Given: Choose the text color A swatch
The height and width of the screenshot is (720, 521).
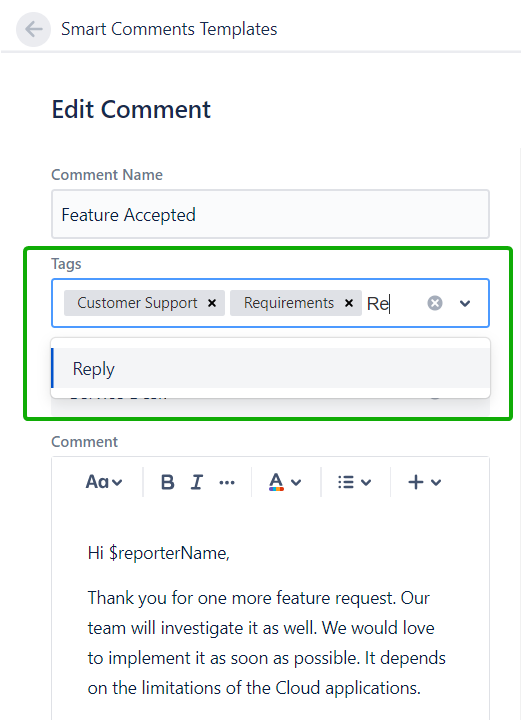Looking at the screenshot, I should [276, 482].
